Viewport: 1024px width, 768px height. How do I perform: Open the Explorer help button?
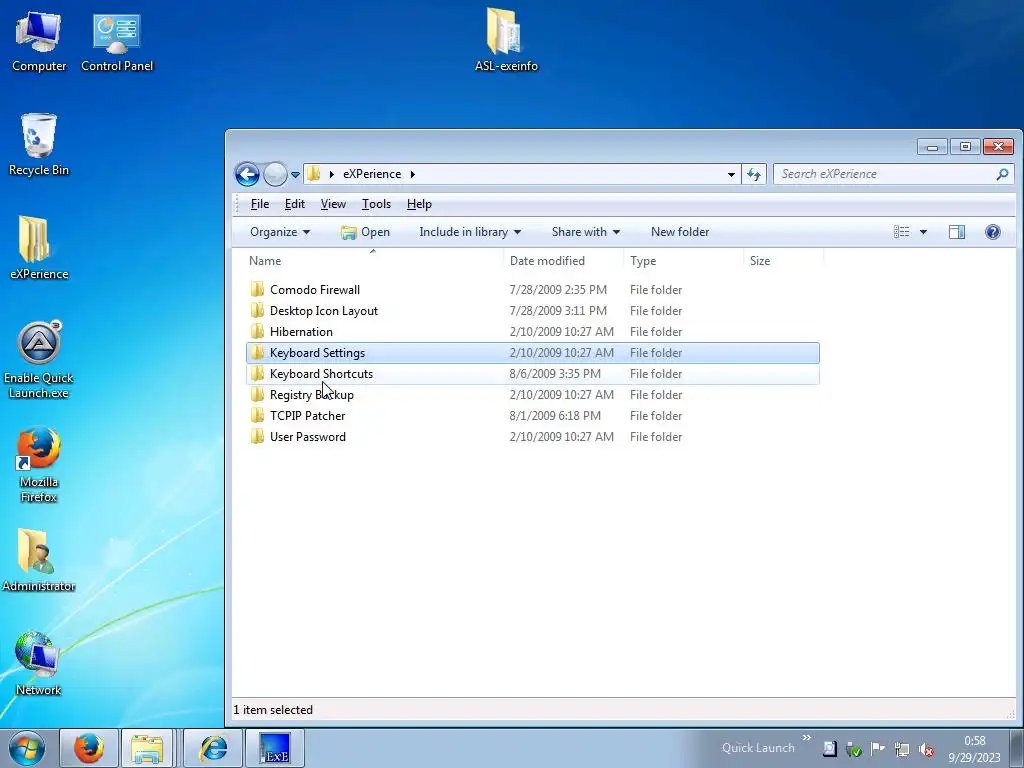pos(993,232)
